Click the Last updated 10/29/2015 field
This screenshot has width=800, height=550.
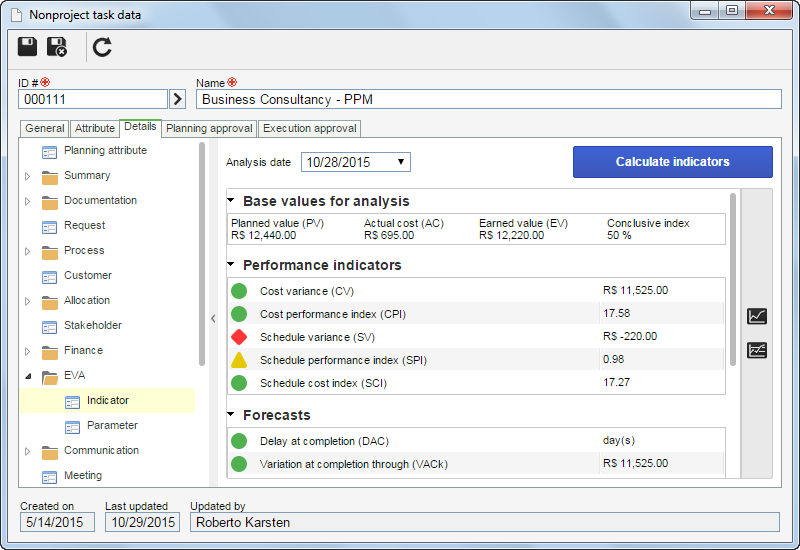click(142, 522)
